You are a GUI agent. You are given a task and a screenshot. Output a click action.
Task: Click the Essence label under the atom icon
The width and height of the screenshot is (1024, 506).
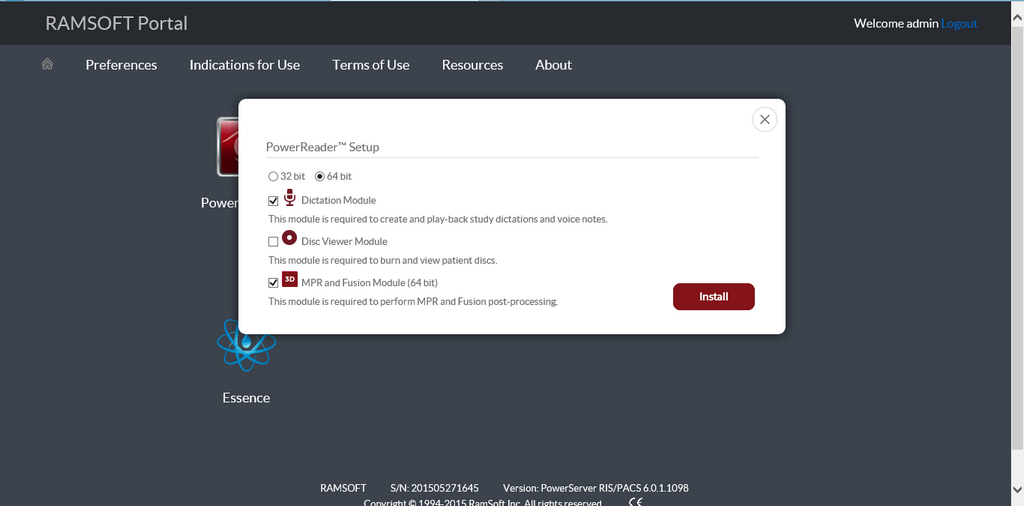tap(246, 398)
